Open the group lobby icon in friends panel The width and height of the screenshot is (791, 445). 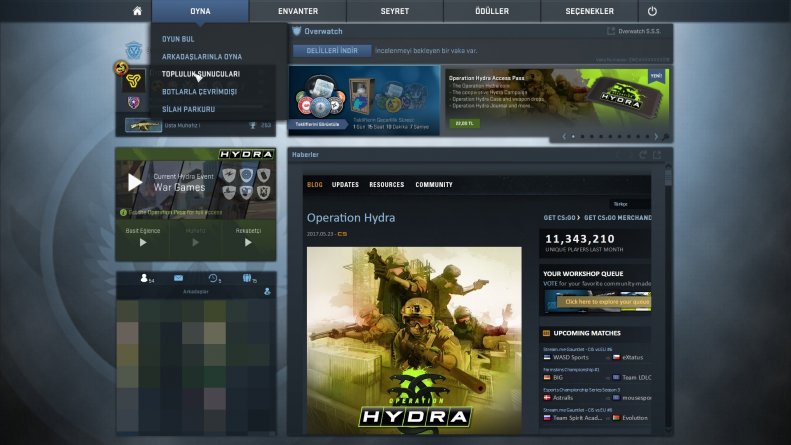(248, 278)
